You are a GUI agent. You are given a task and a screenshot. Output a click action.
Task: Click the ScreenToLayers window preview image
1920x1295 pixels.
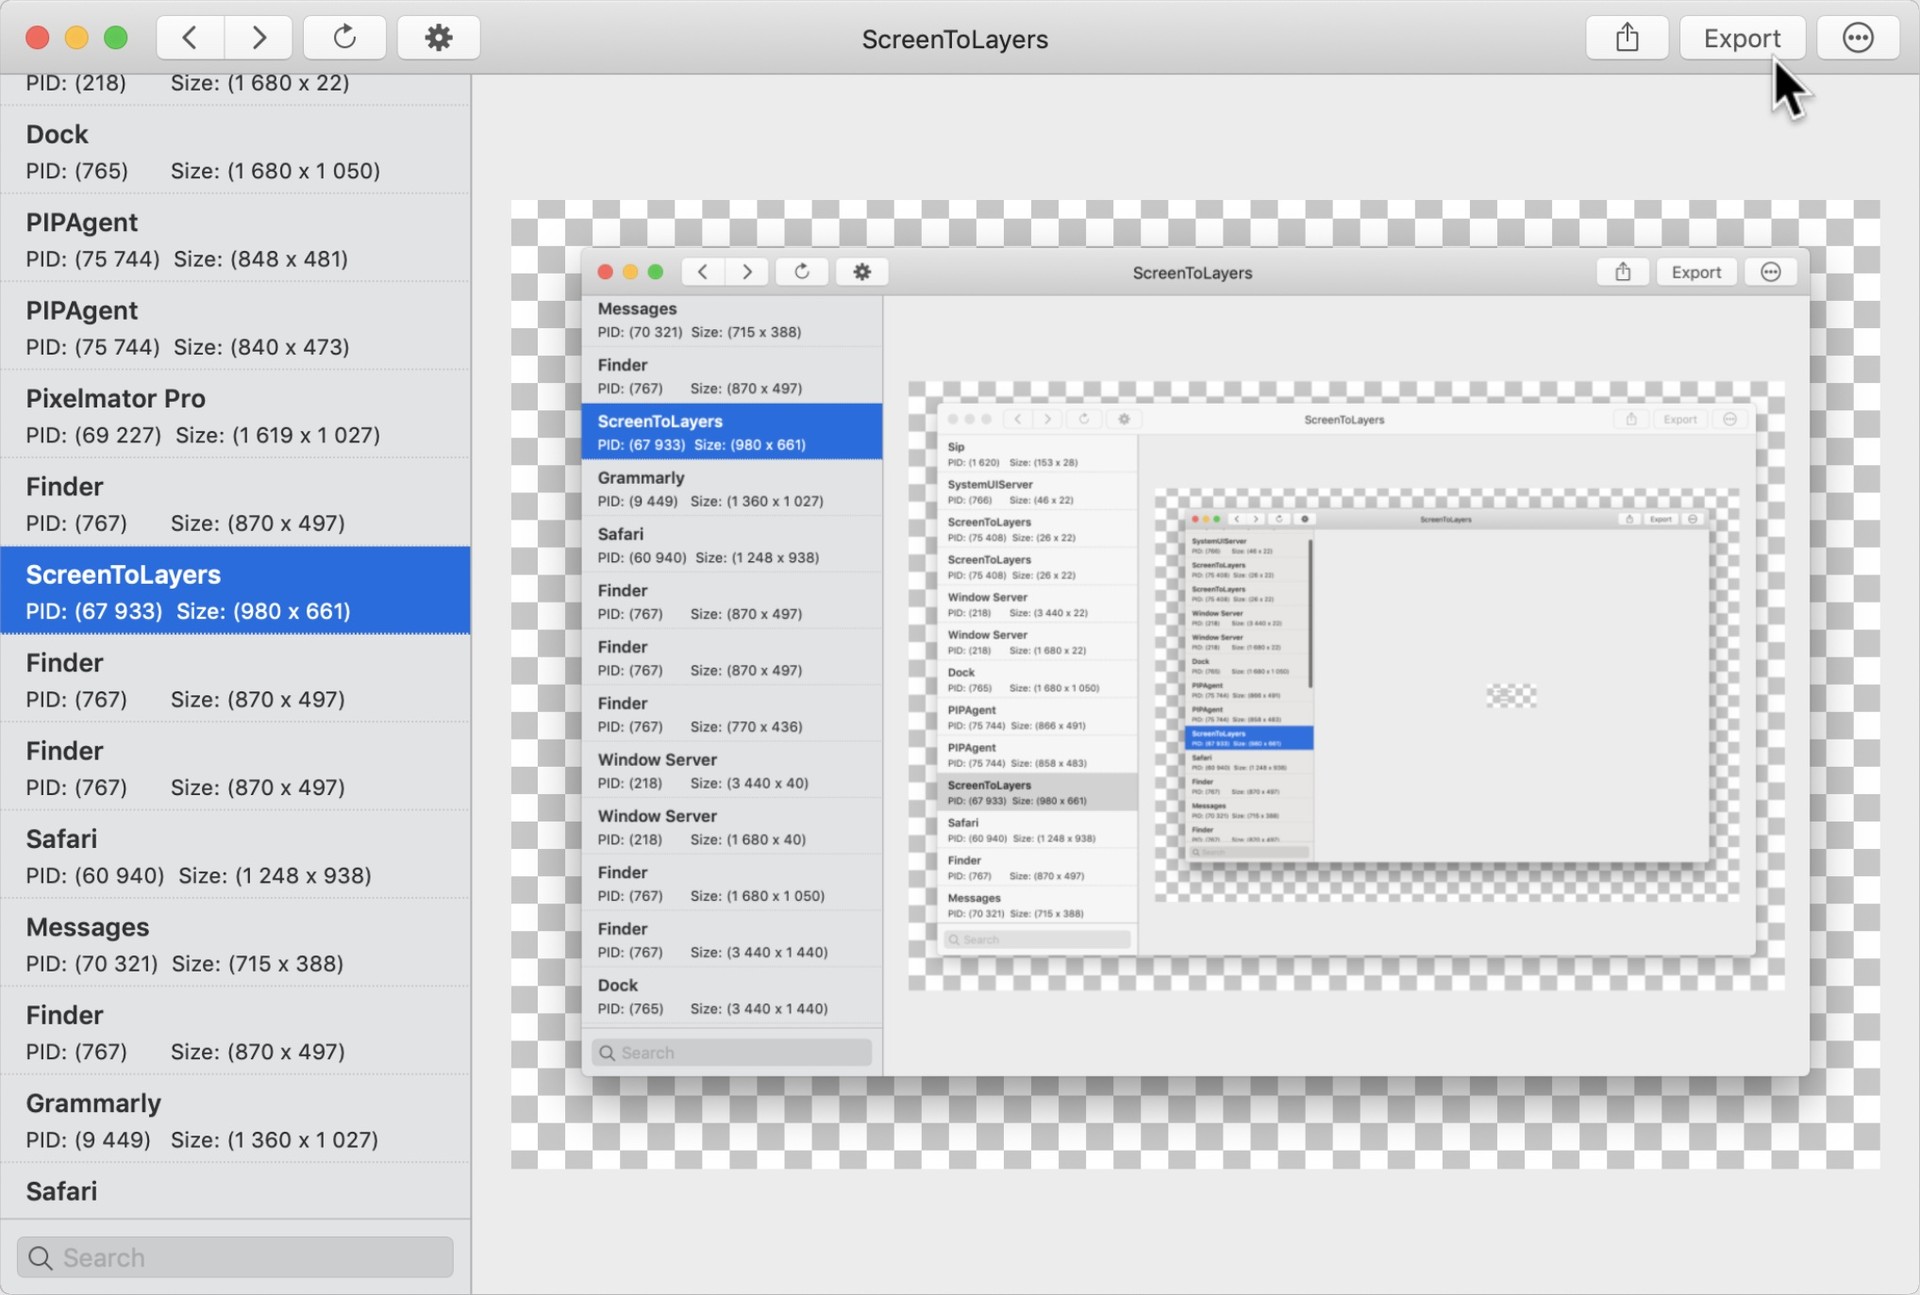1195,684
